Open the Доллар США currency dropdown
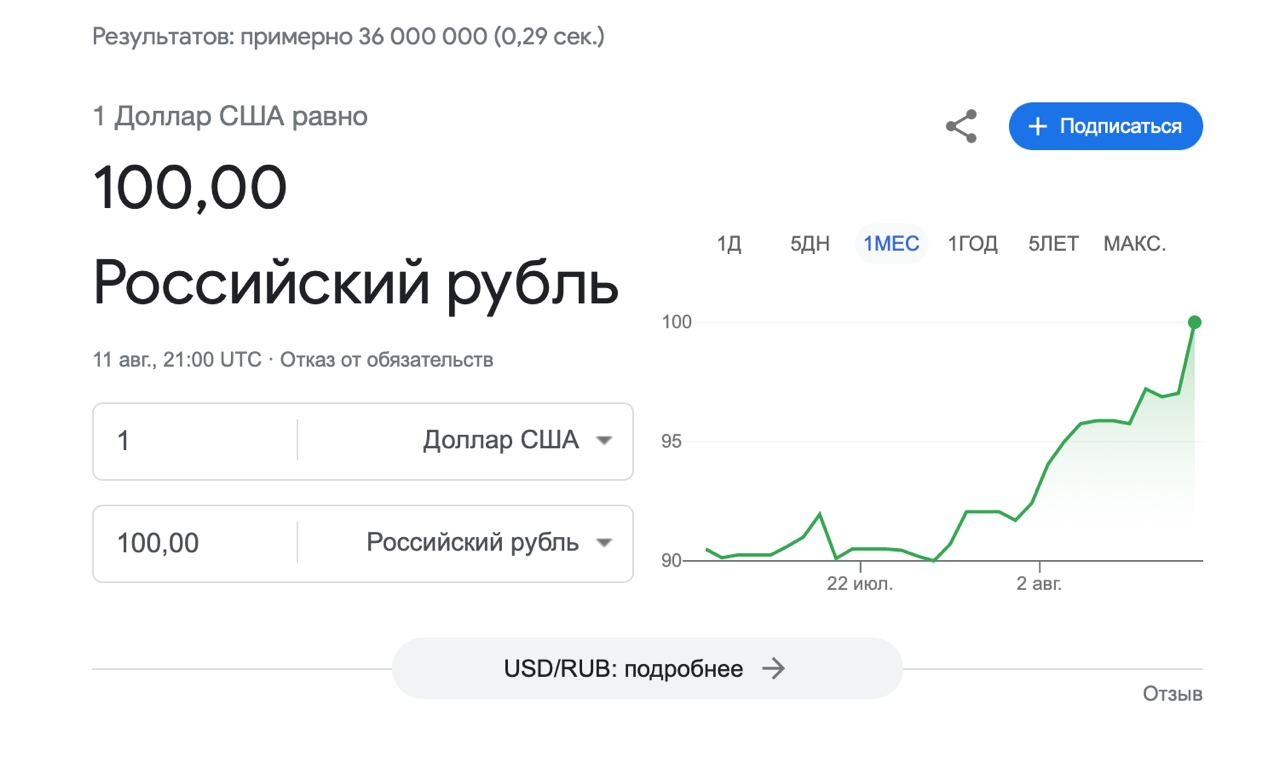 coord(515,441)
